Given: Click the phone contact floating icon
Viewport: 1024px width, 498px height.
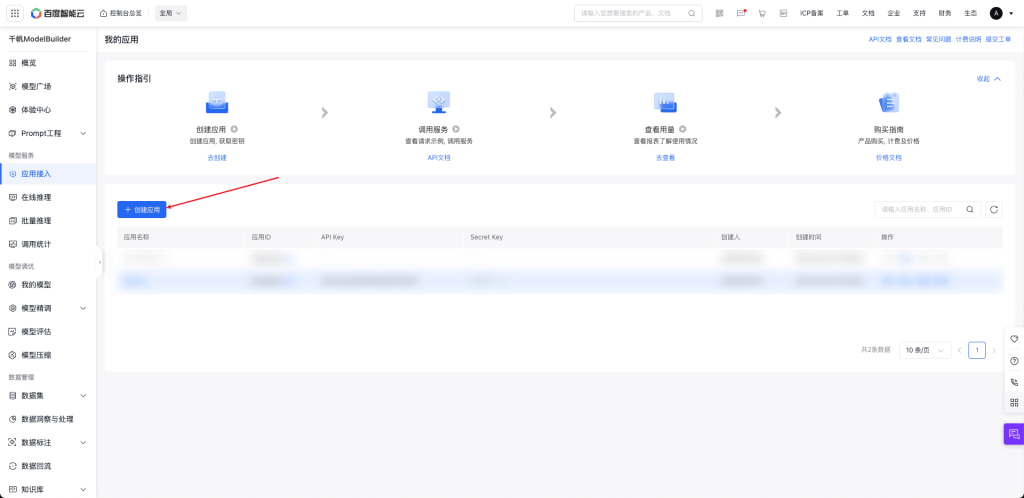Looking at the screenshot, I should [1014, 381].
